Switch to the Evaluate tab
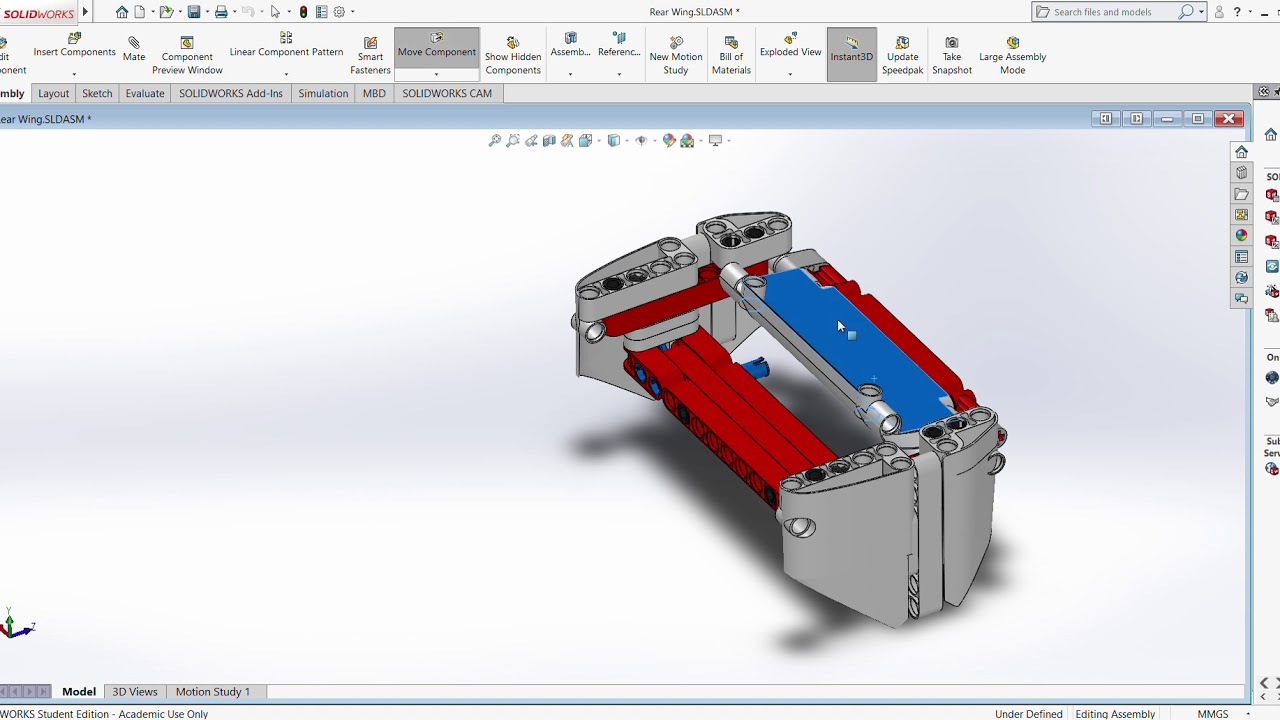Screen dimensions: 1280x720 point(145,93)
